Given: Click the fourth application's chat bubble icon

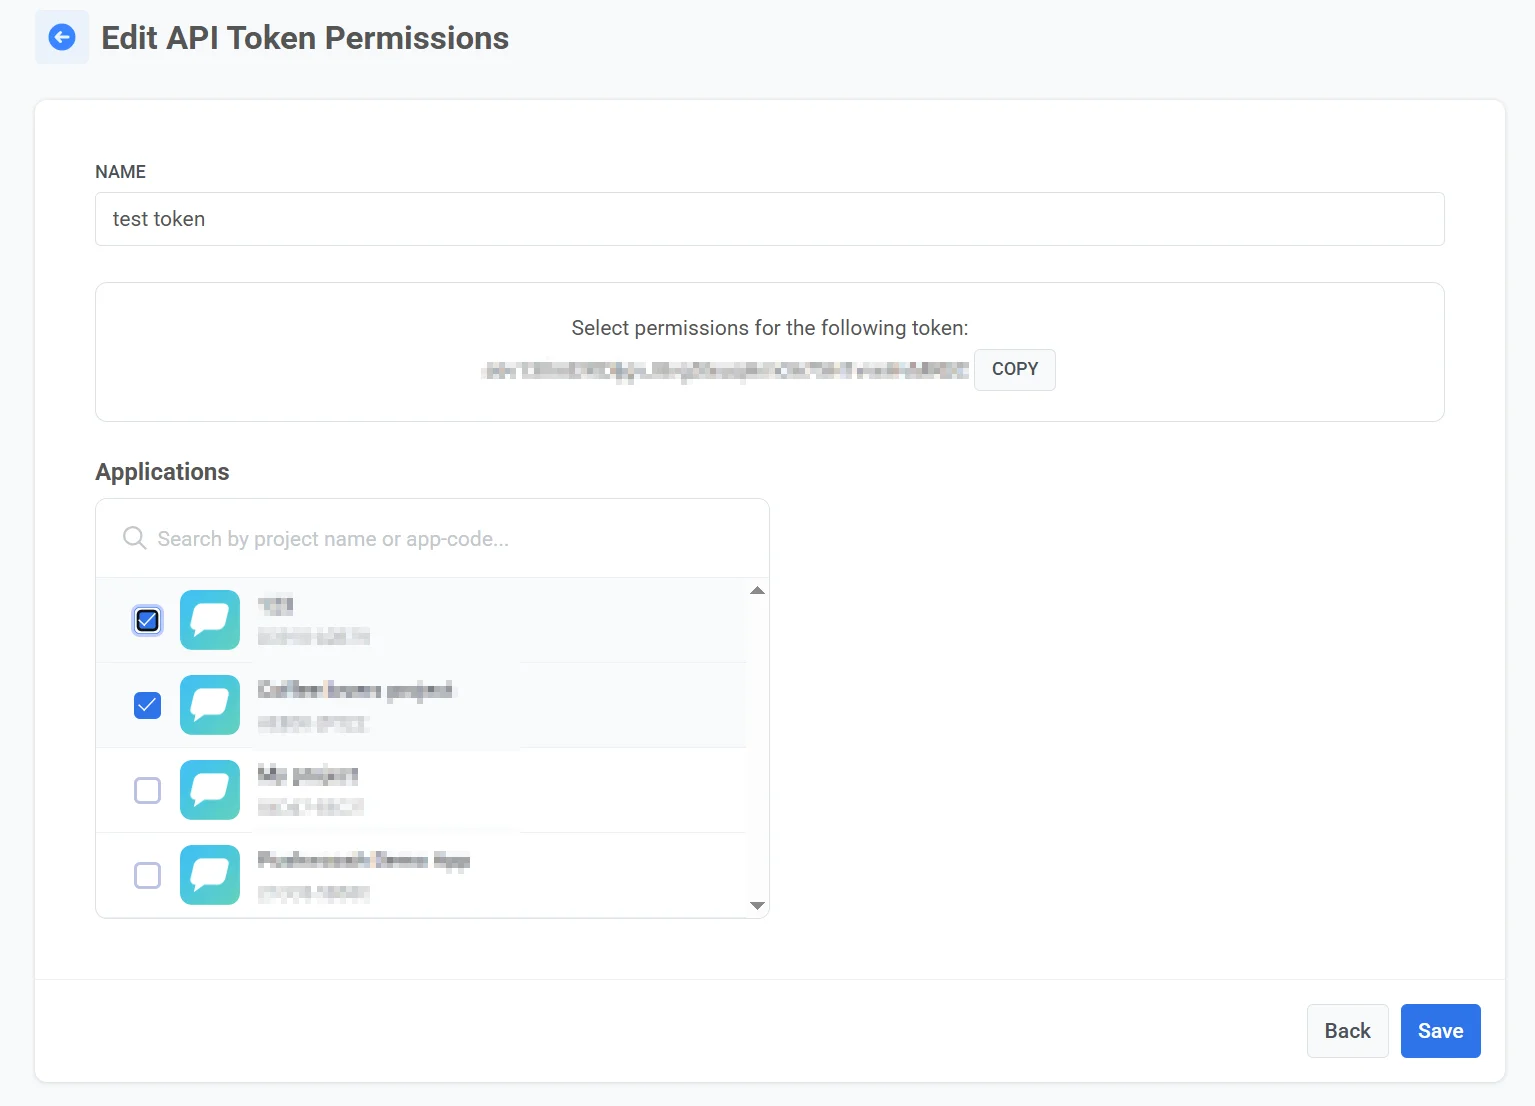Looking at the screenshot, I should tap(210, 875).
